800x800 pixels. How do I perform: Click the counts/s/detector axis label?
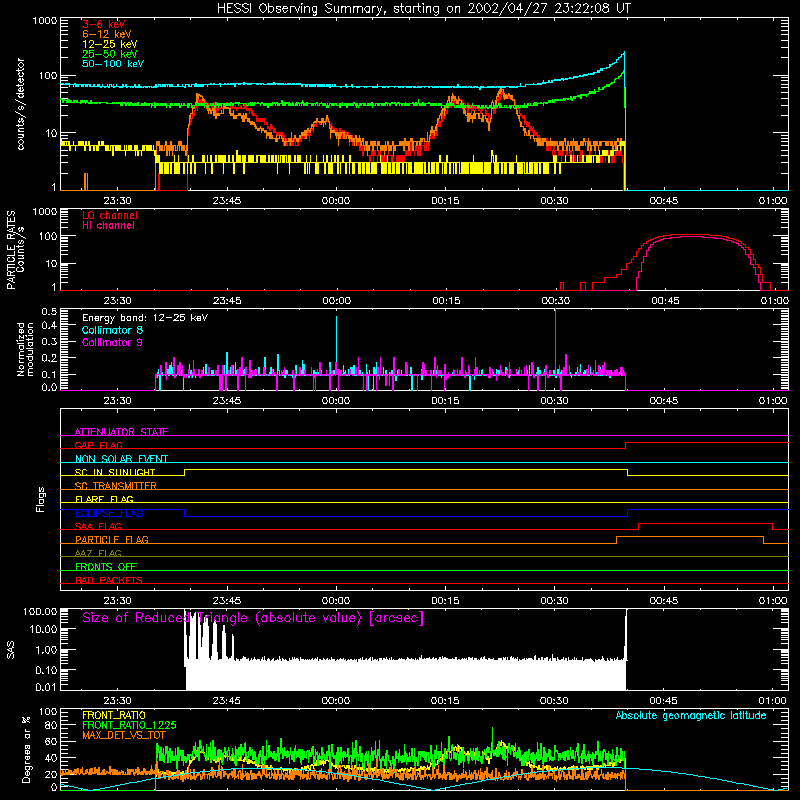click(21, 104)
